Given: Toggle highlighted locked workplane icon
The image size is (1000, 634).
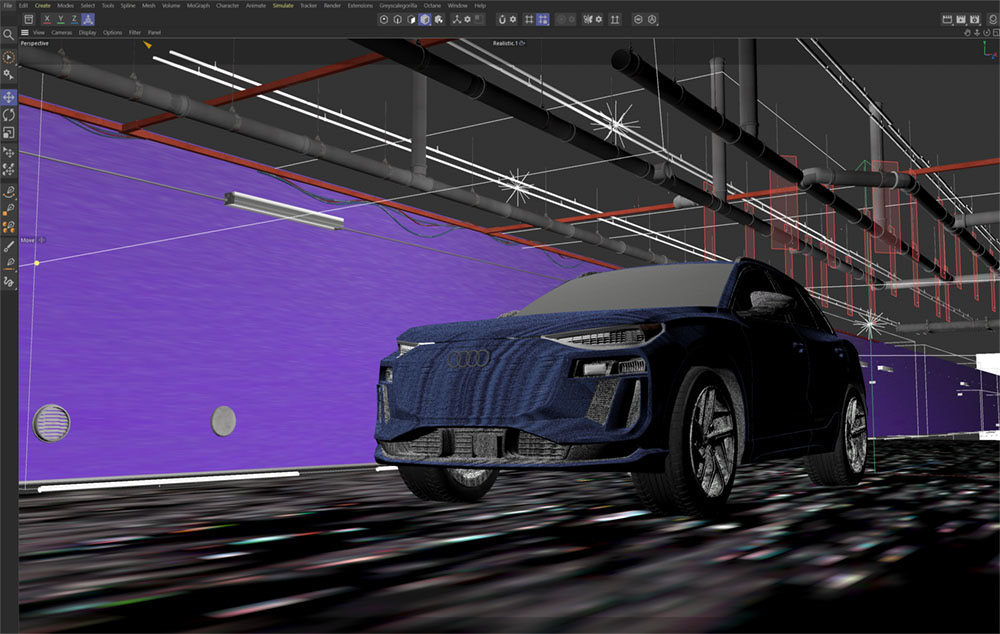Looking at the screenshot, I should tap(543, 20).
